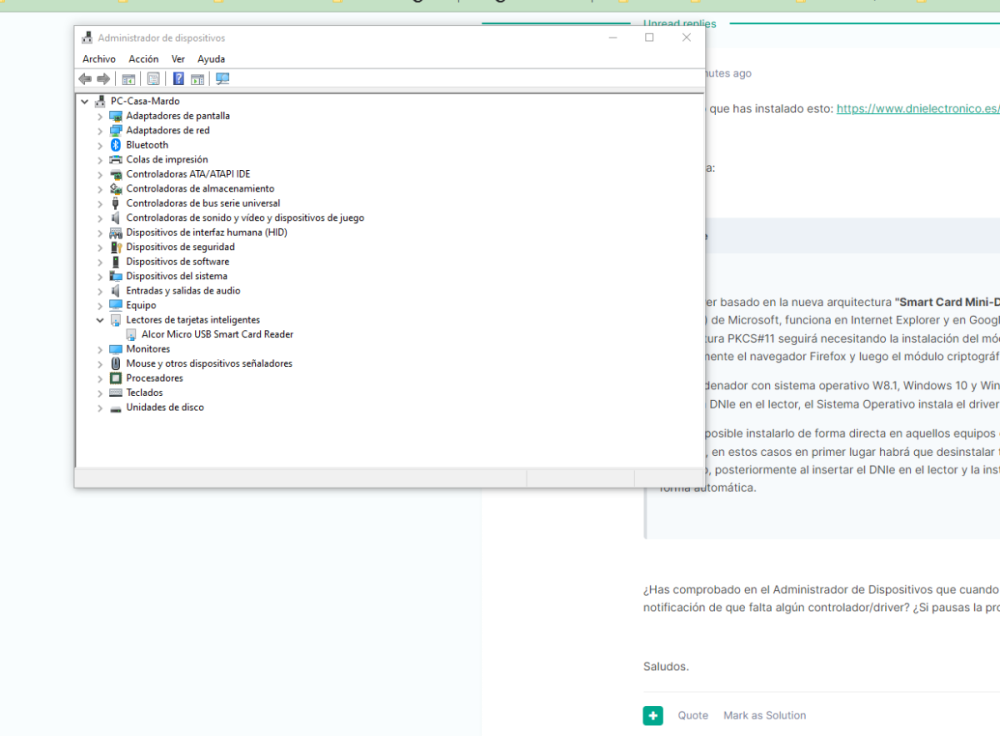Click the Unidades de disco icon
The height and width of the screenshot is (736, 1000).
(x=115, y=408)
